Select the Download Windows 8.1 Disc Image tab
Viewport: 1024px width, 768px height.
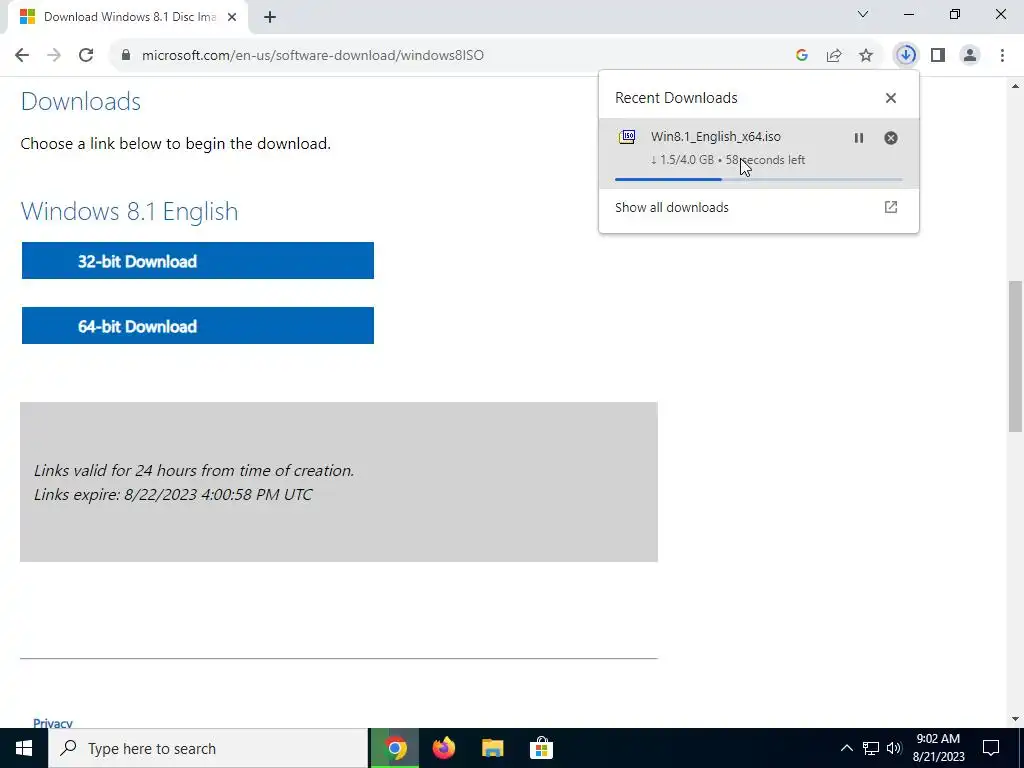(128, 17)
